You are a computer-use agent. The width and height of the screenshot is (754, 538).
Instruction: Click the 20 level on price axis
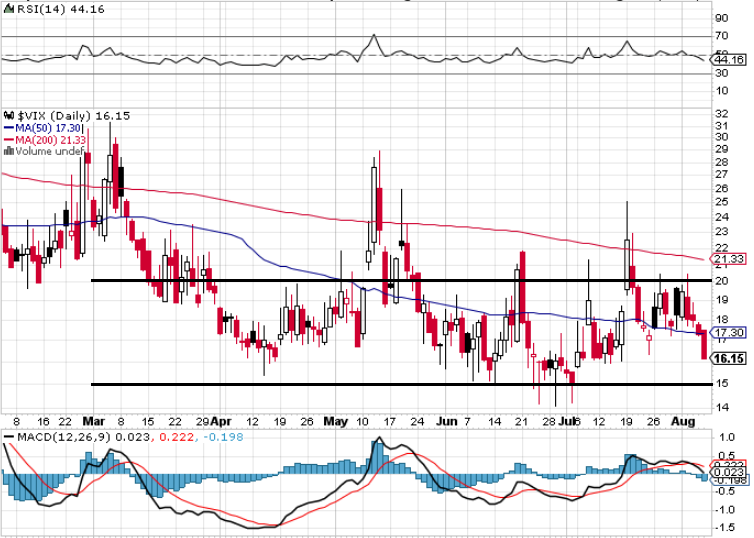[720, 281]
